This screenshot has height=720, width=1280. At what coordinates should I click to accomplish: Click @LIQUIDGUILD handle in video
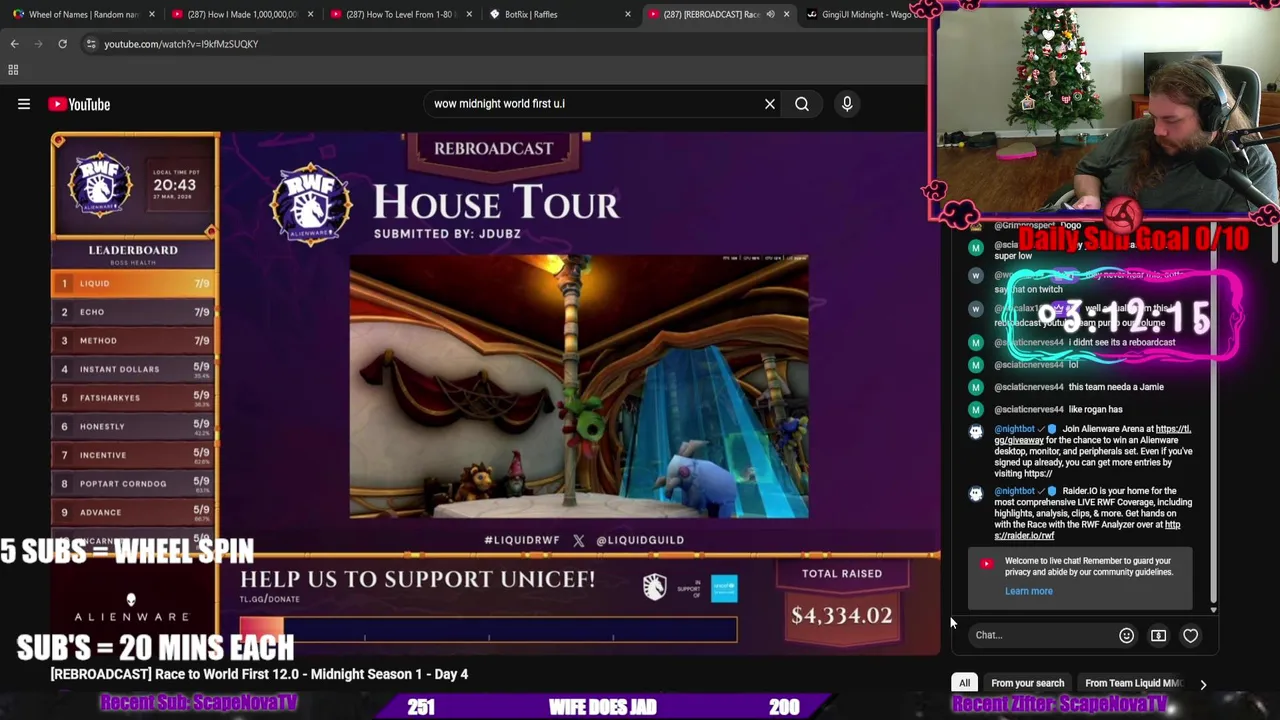click(x=640, y=540)
